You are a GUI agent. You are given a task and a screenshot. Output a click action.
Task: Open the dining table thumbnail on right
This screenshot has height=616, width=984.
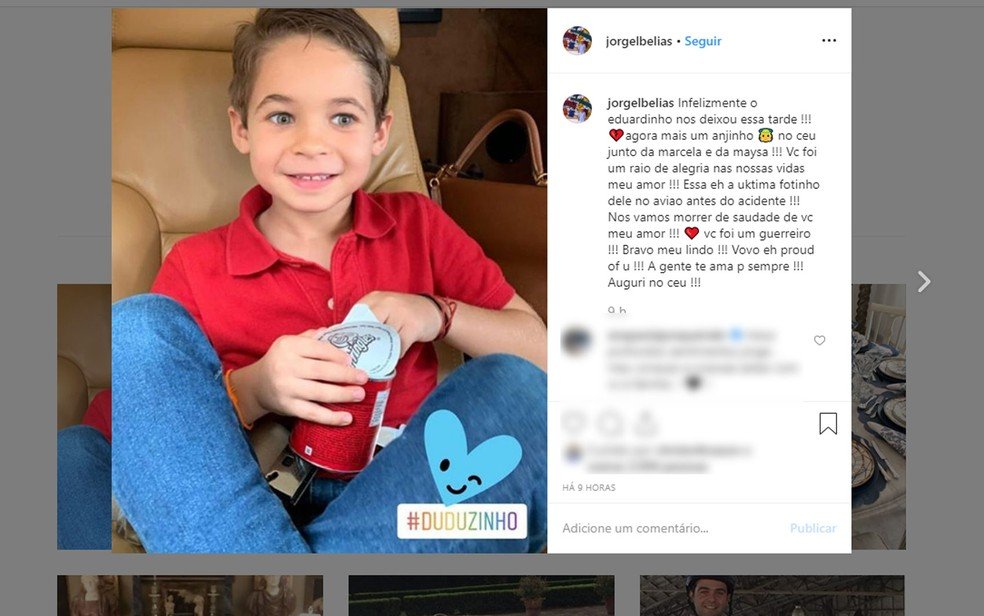click(x=879, y=417)
